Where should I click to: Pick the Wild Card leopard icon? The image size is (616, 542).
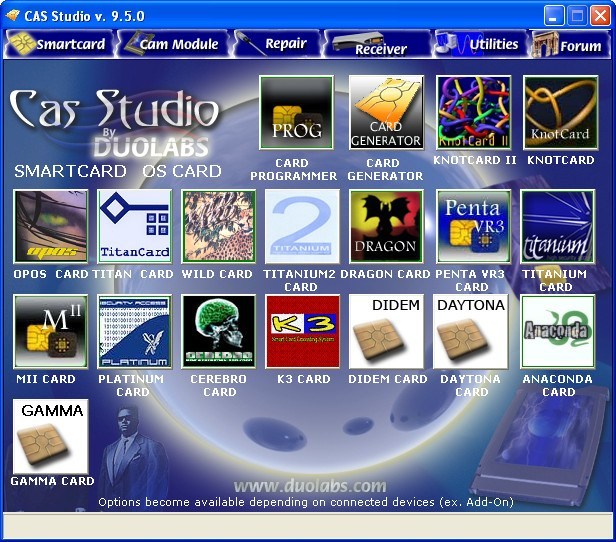click(218, 226)
